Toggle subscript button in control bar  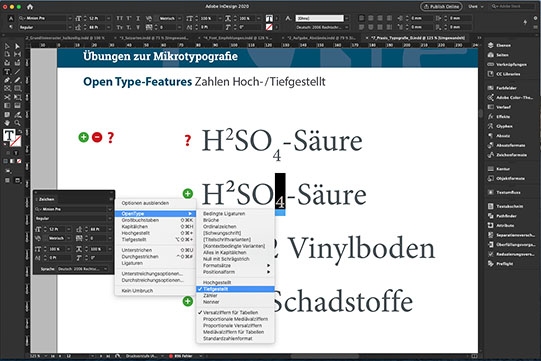coord(129,27)
